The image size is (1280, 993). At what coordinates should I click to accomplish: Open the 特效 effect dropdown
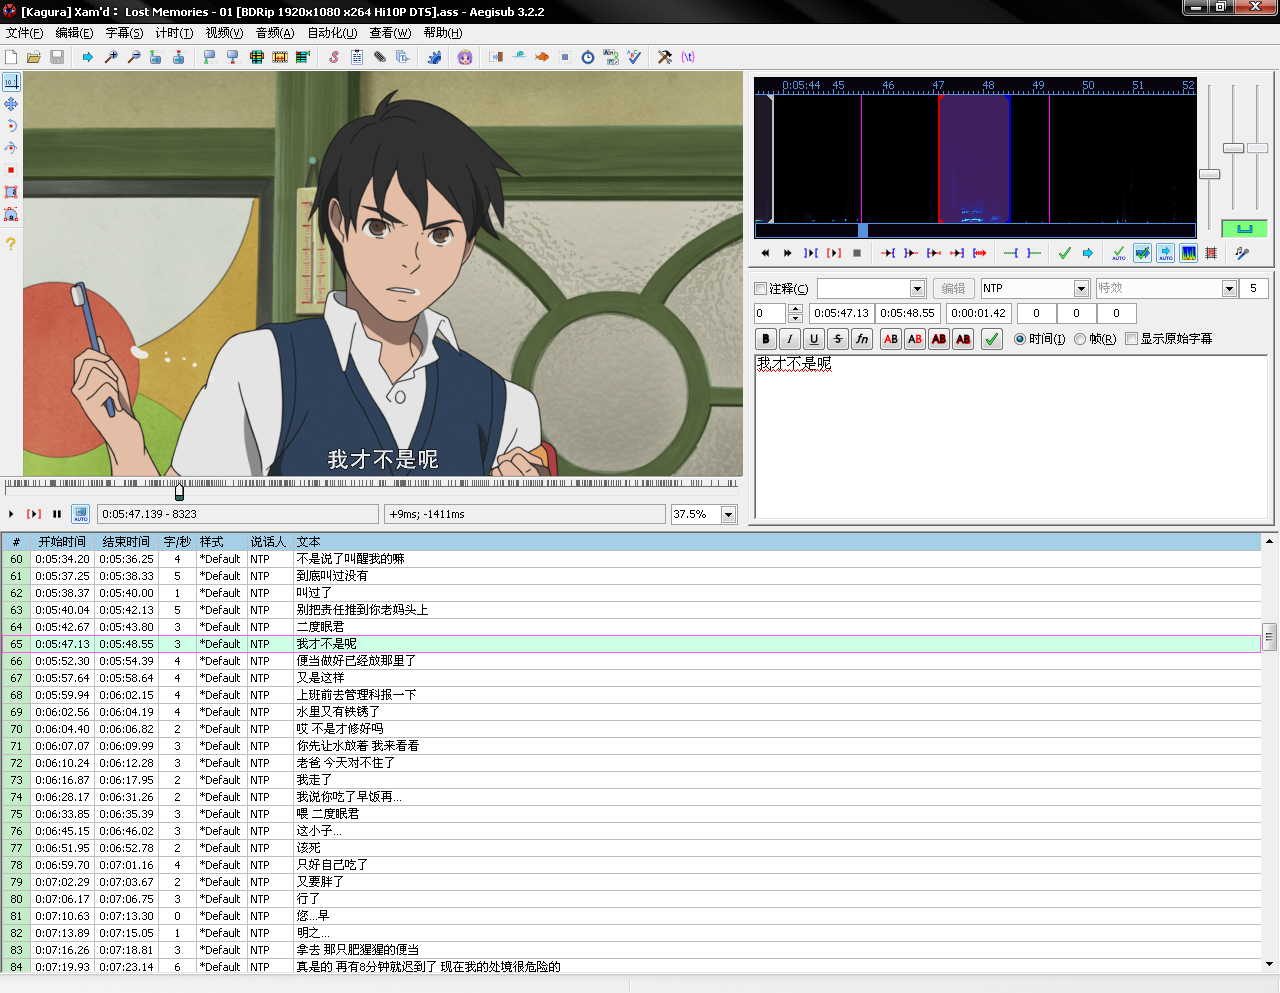pyautogui.click(x=1230, y=289)
